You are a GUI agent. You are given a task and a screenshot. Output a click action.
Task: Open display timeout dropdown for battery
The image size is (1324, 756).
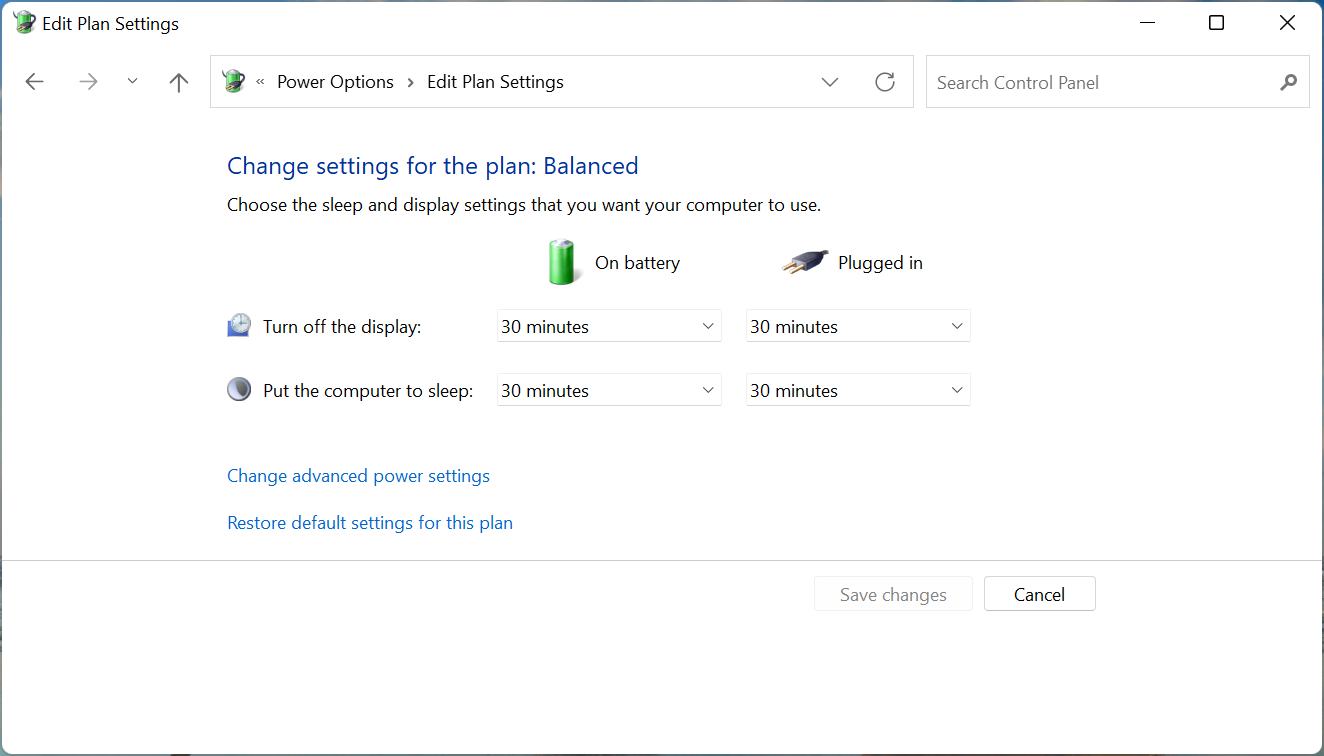tap(609, 326)
